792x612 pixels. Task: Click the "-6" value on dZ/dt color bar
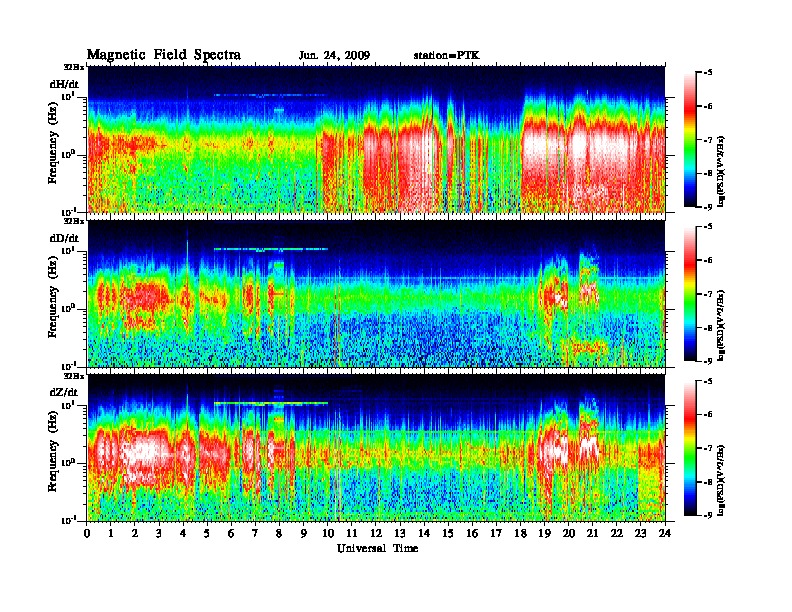pos(708,415)
